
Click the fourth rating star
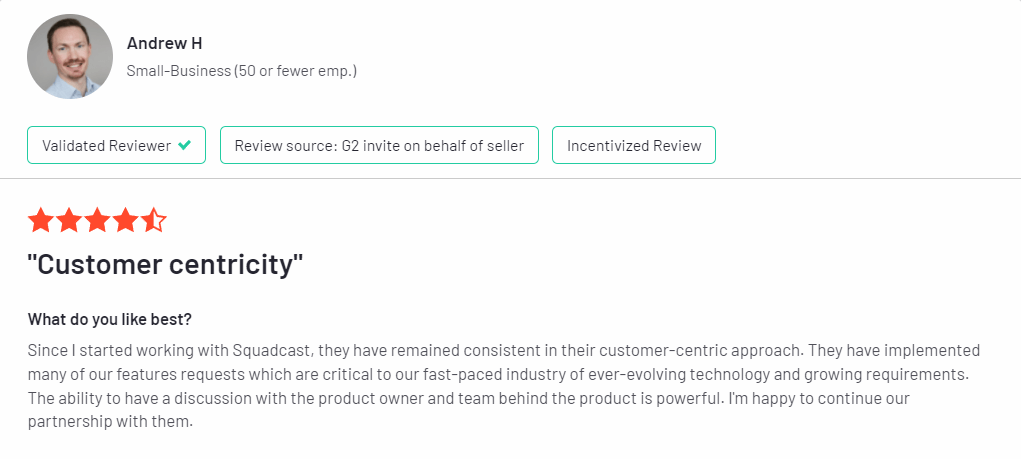(x=125, y=221)
